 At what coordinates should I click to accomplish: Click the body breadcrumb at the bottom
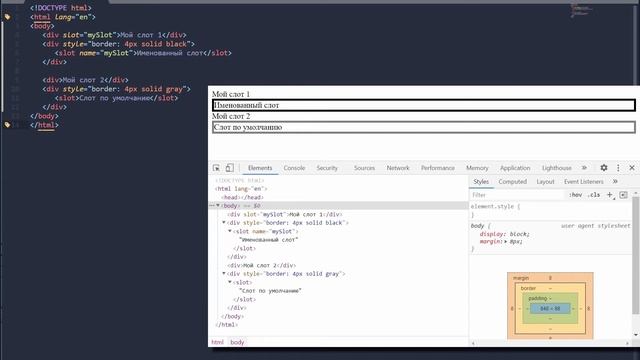point(237,342)
